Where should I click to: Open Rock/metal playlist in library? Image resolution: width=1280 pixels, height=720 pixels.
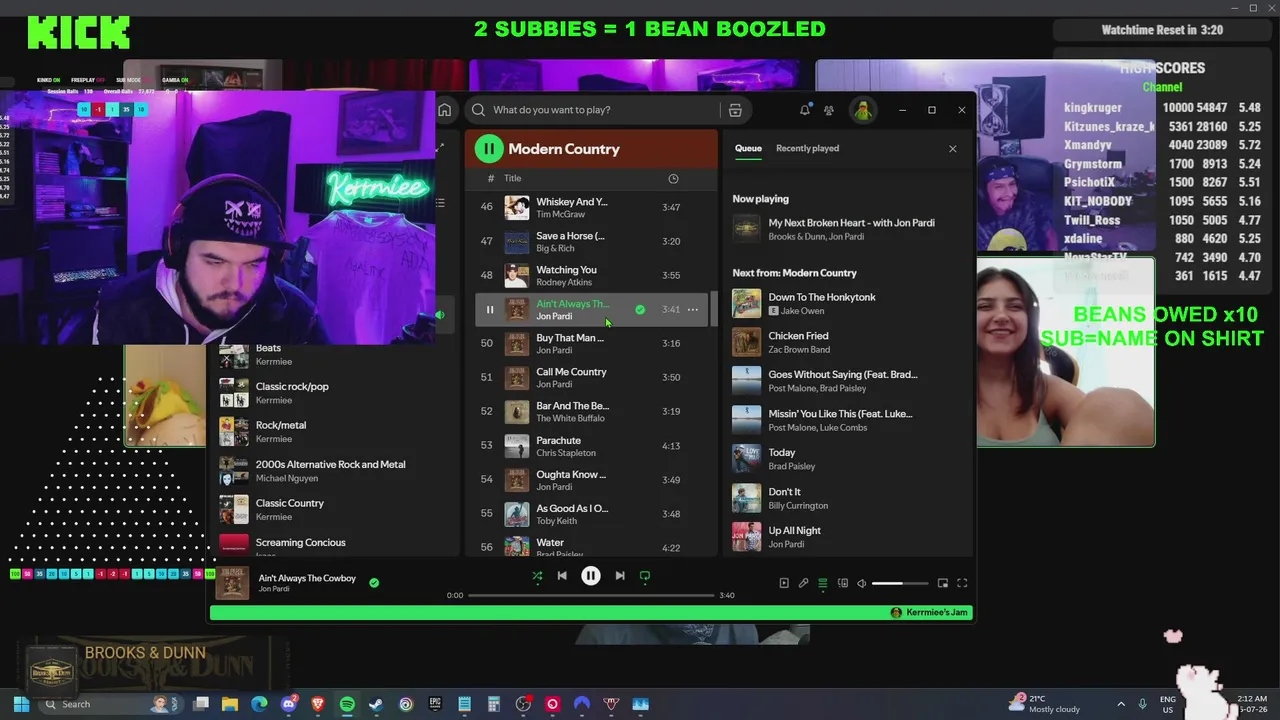point(335,432)
